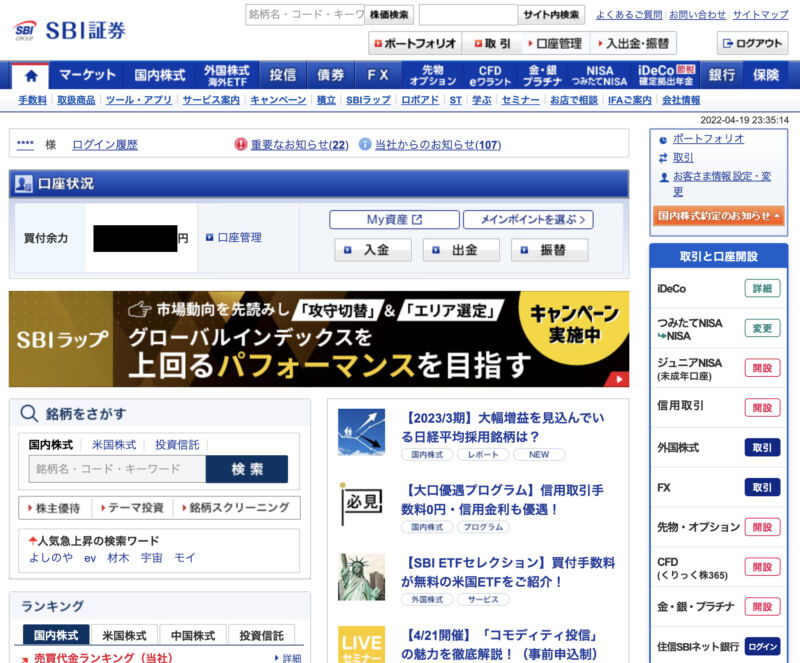800x663 pixels.
Task: Open the iDeCo 確定拠出年金 menu
Action: click(x=666, y=75)
